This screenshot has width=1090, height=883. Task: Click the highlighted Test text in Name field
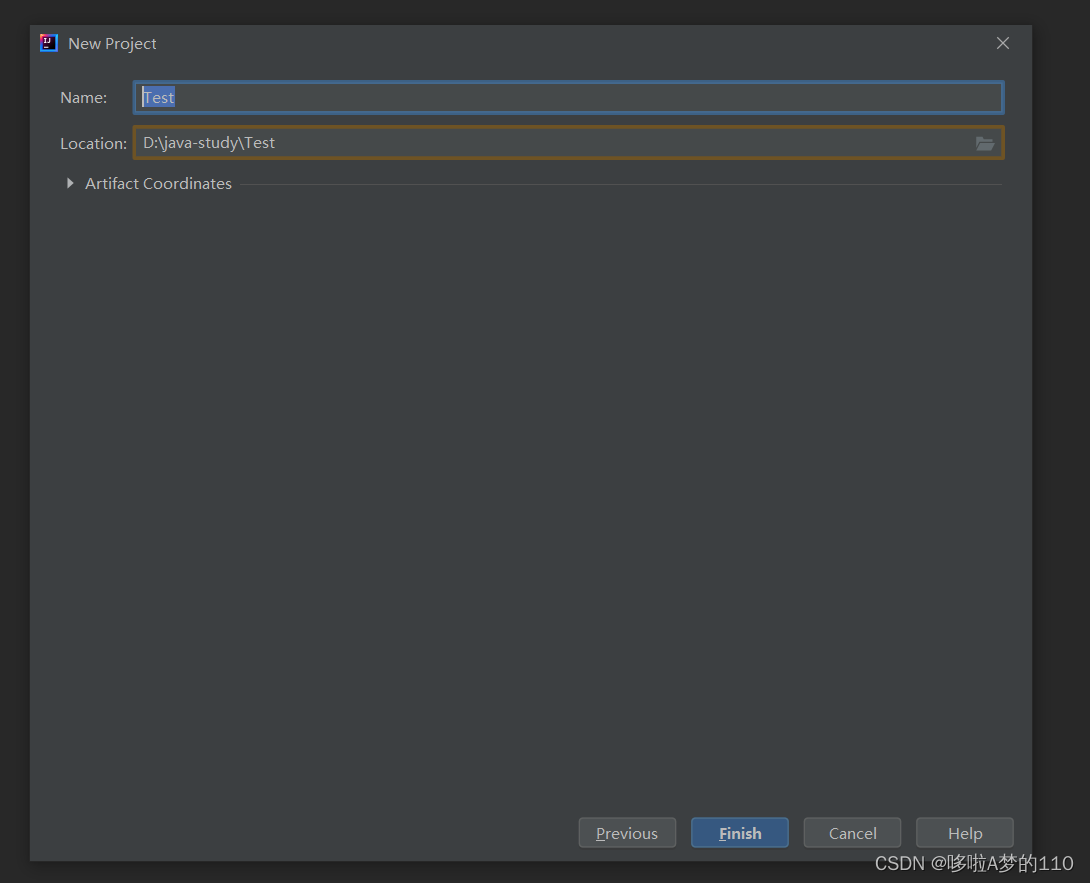pyautogui.click(x=158, y=97)
